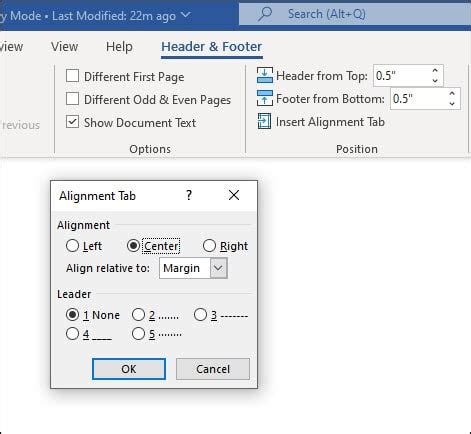
Task: Enable Different Odd & Even Pages
Action: coord(72,99)
